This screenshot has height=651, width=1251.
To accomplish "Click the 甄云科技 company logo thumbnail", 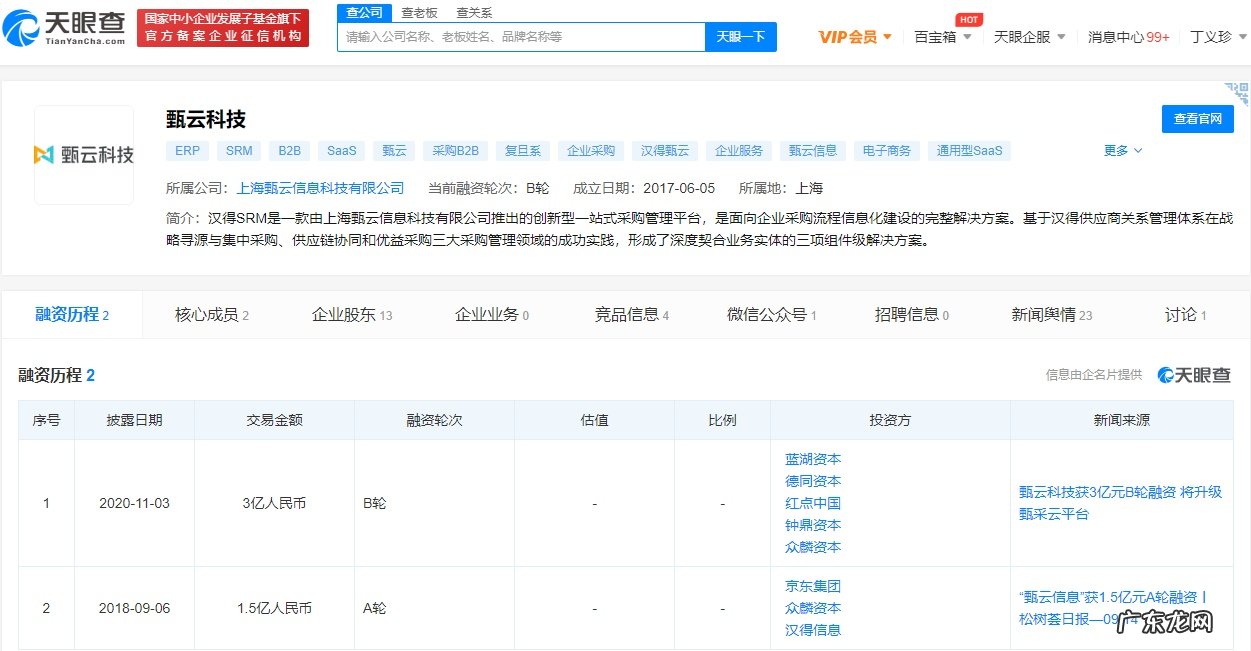I will (x=84, y=152).
